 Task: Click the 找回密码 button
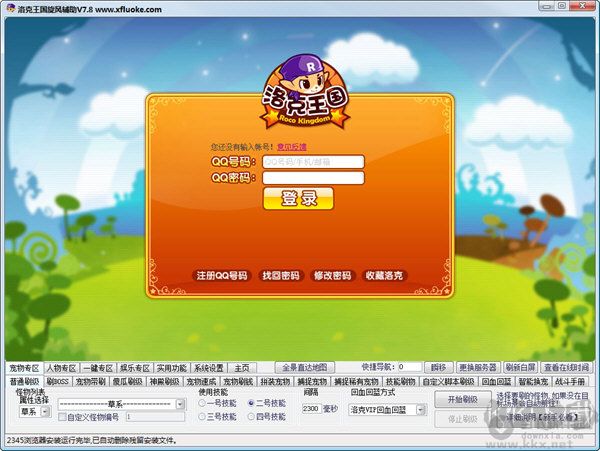[x=281, y=275]
